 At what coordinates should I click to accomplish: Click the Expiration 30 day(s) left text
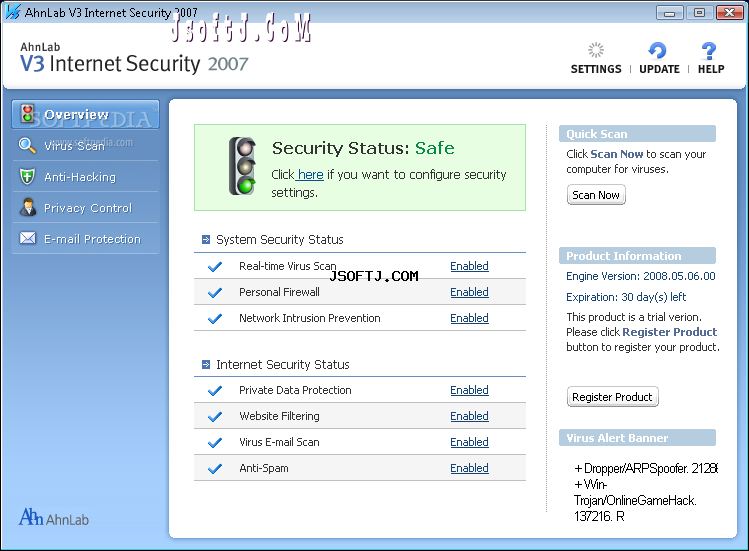[x=626, y=297]
